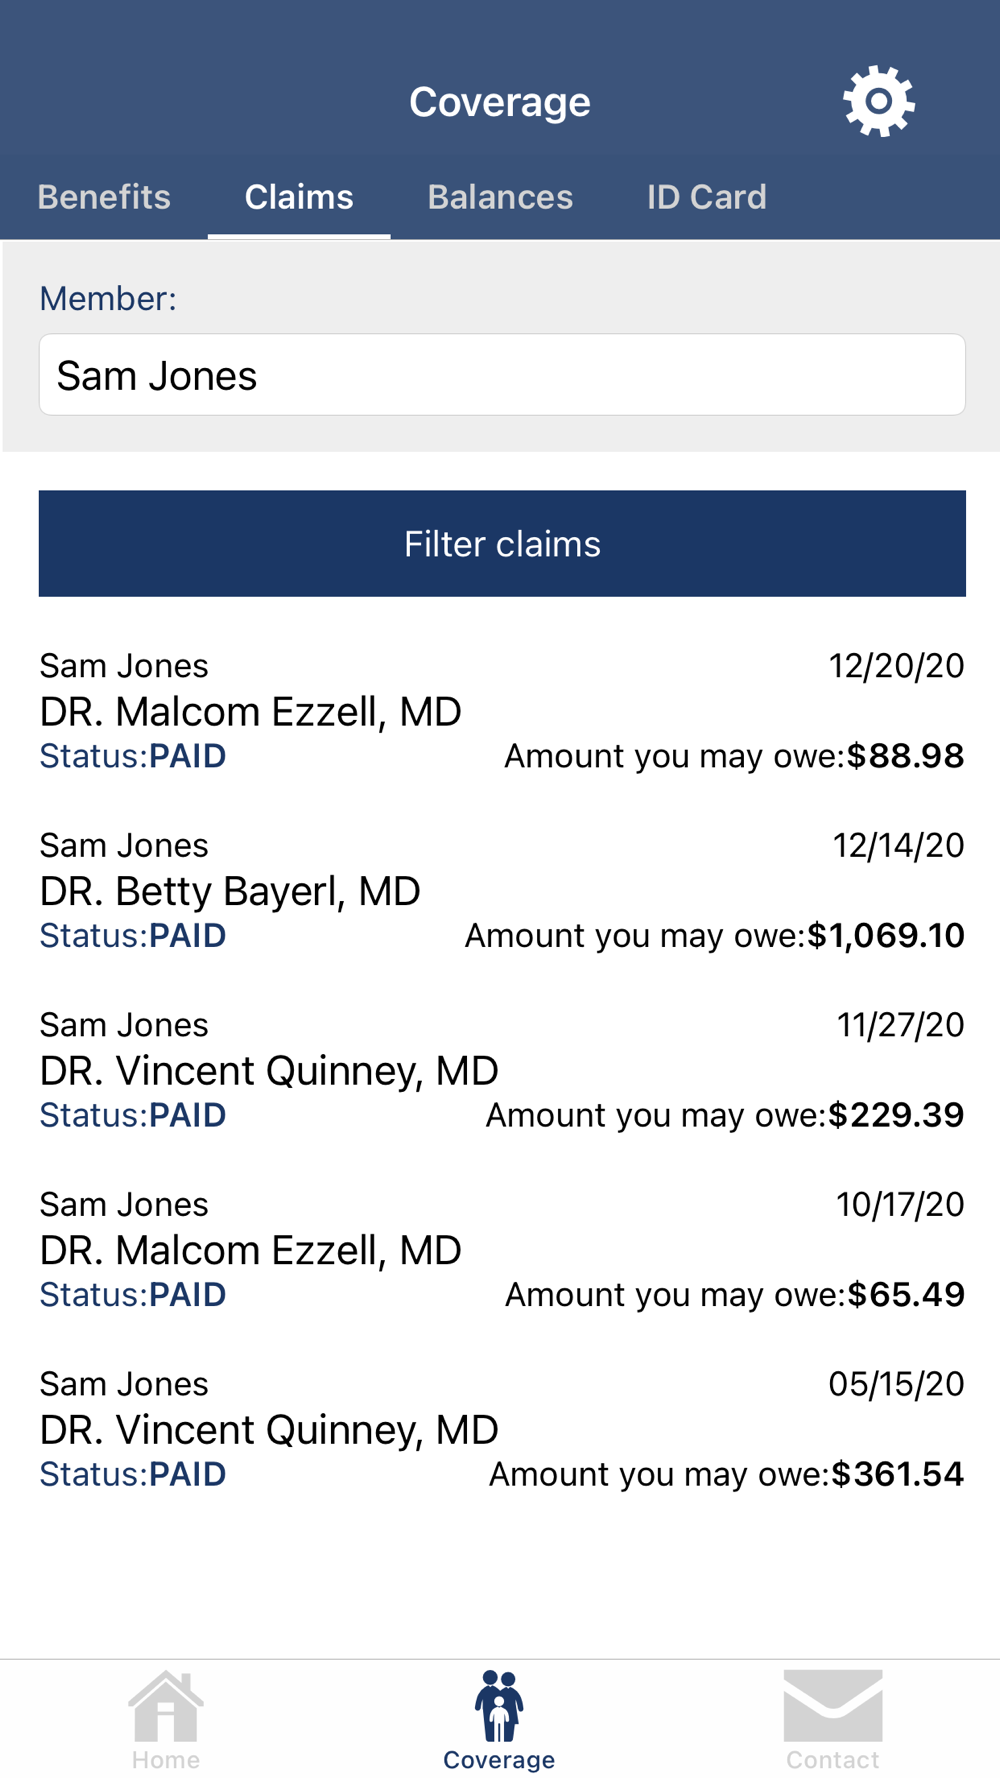Tap the $361.54 amount owed

[898, 1474]
